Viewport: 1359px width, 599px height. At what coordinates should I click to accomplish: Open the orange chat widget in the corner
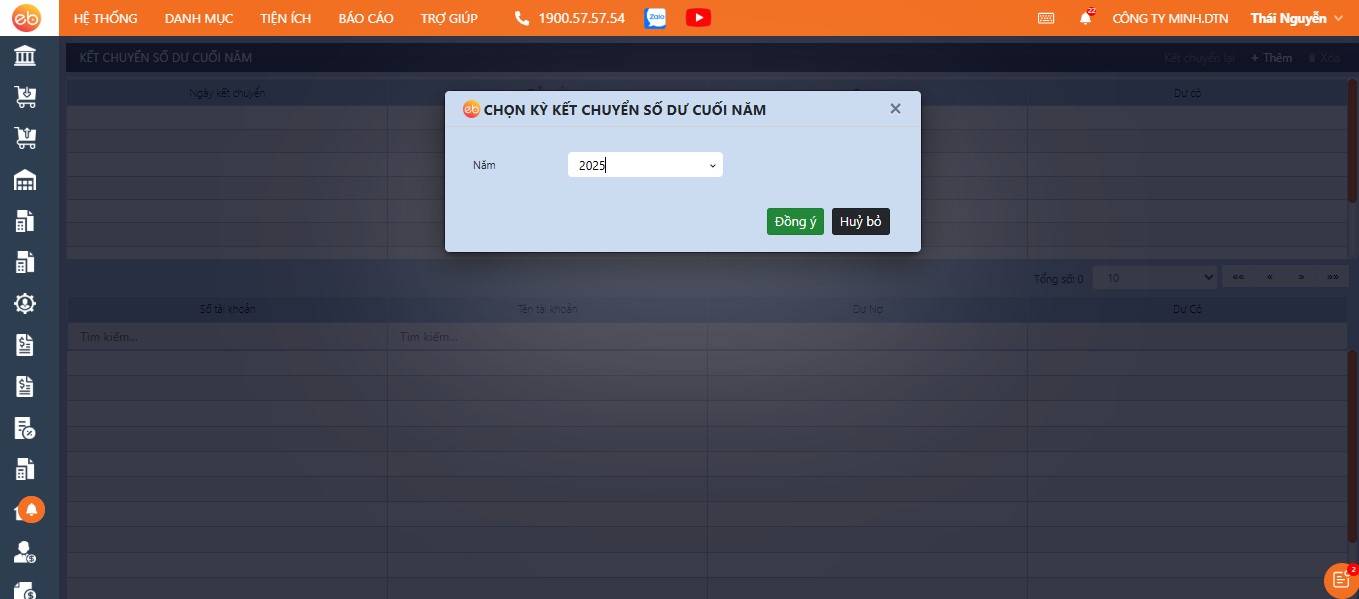point(1339,580)
